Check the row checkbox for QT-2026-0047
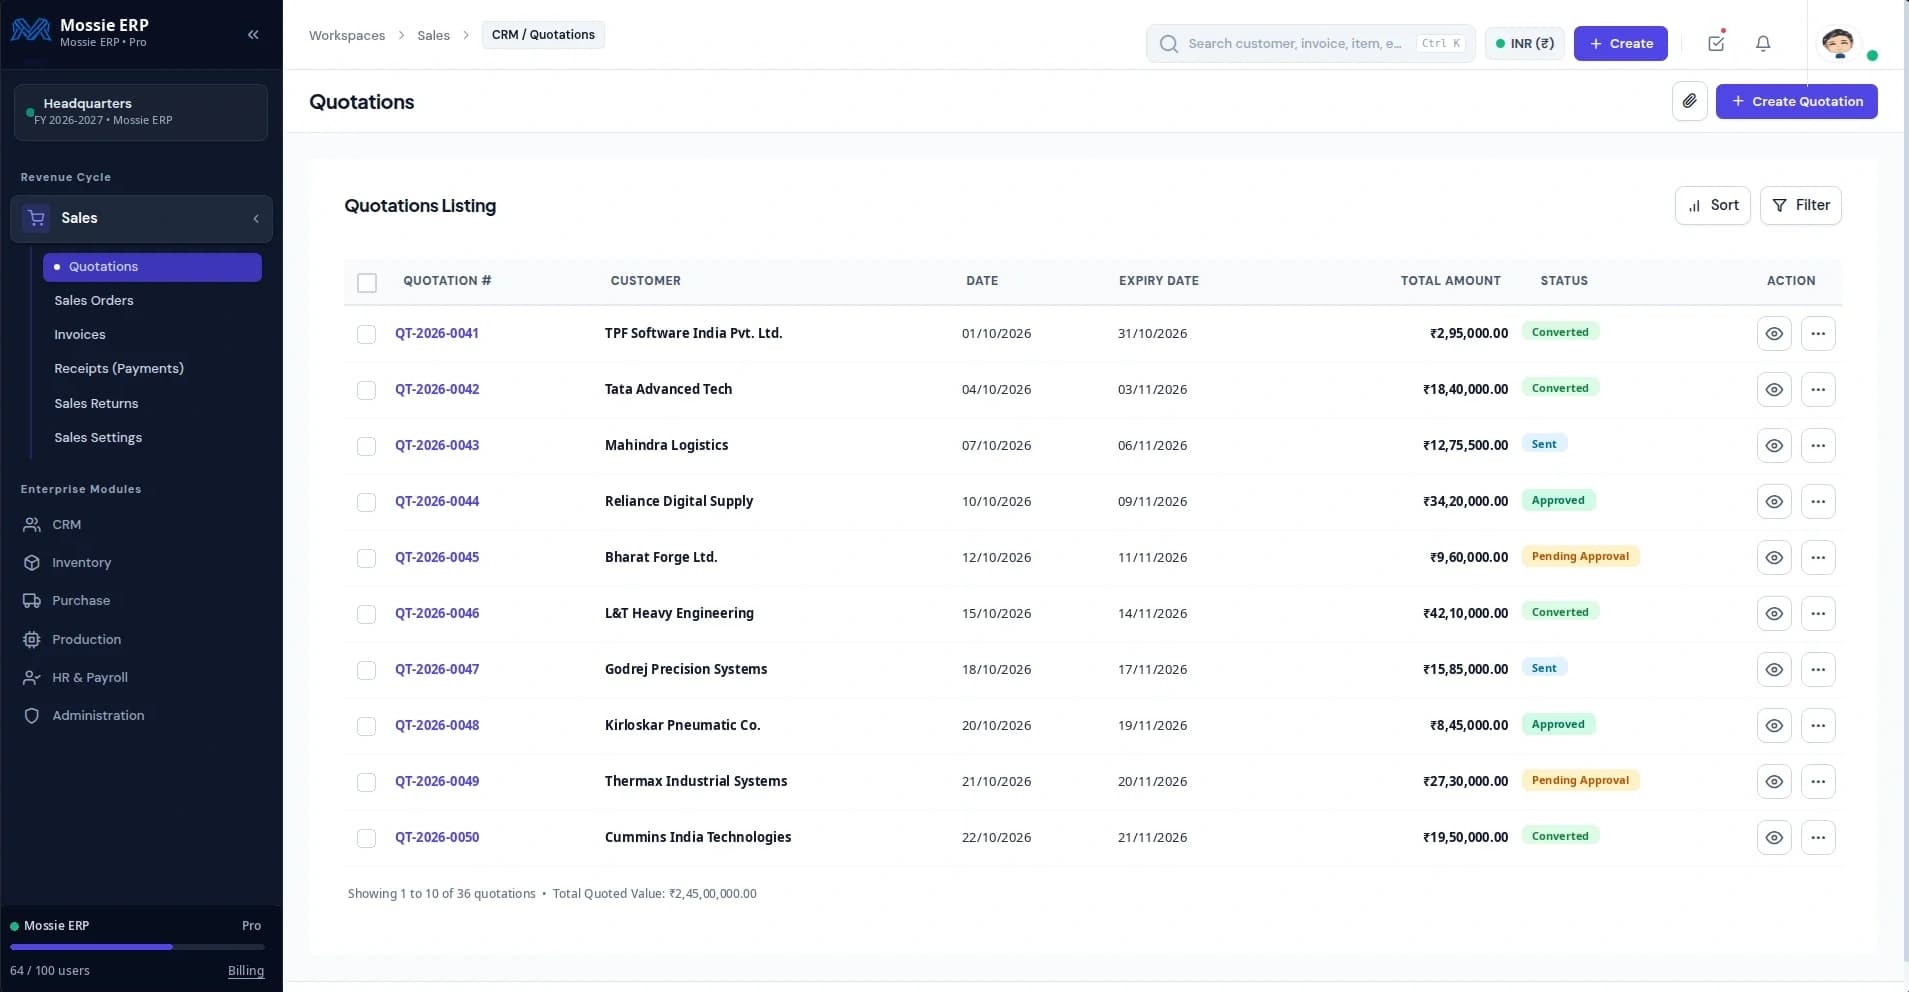 [x=366, y=670]
